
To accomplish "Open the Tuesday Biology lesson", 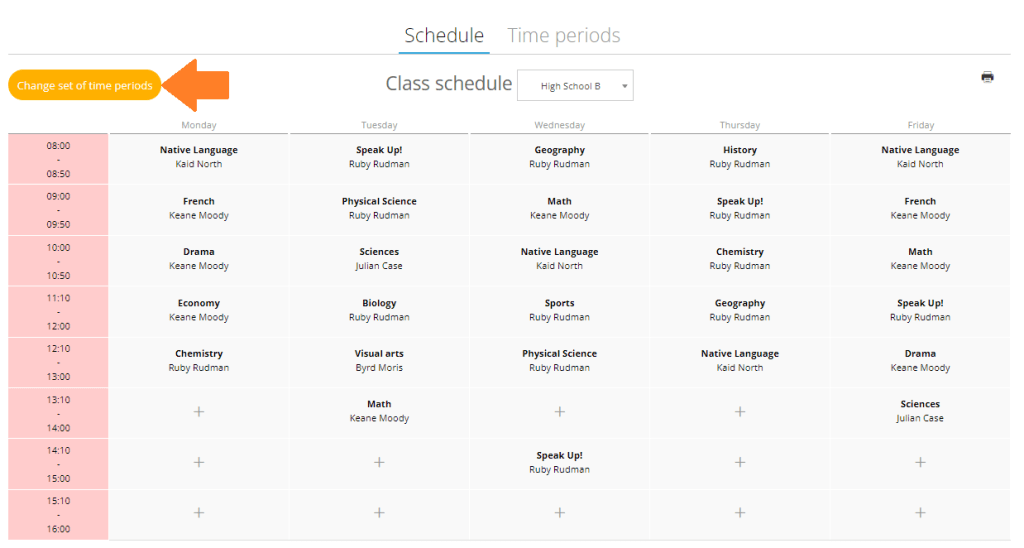I will coord(379,310).
